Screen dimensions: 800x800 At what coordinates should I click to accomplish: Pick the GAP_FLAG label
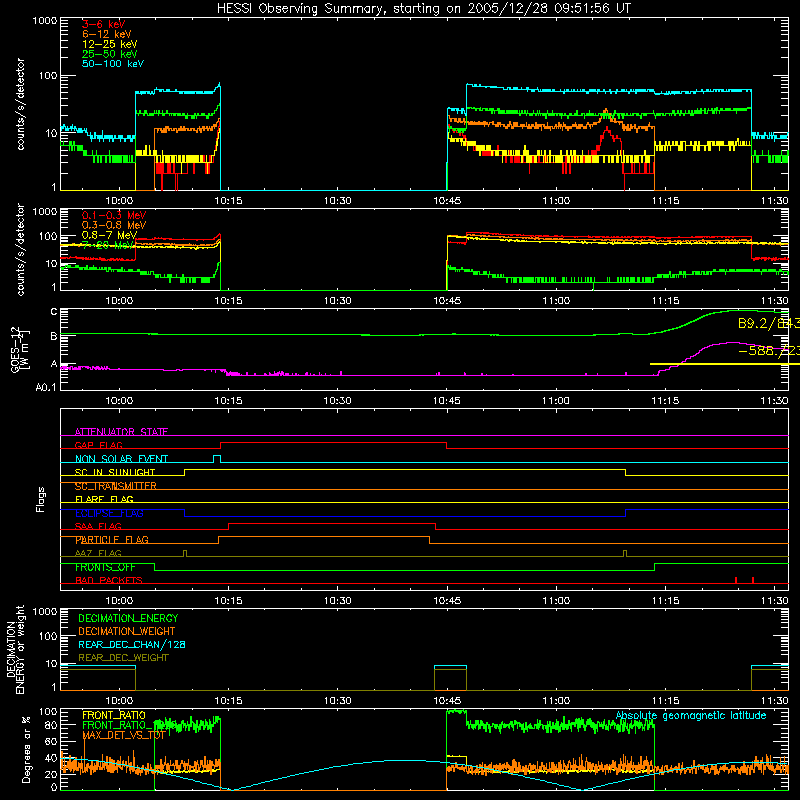[98, 445]
